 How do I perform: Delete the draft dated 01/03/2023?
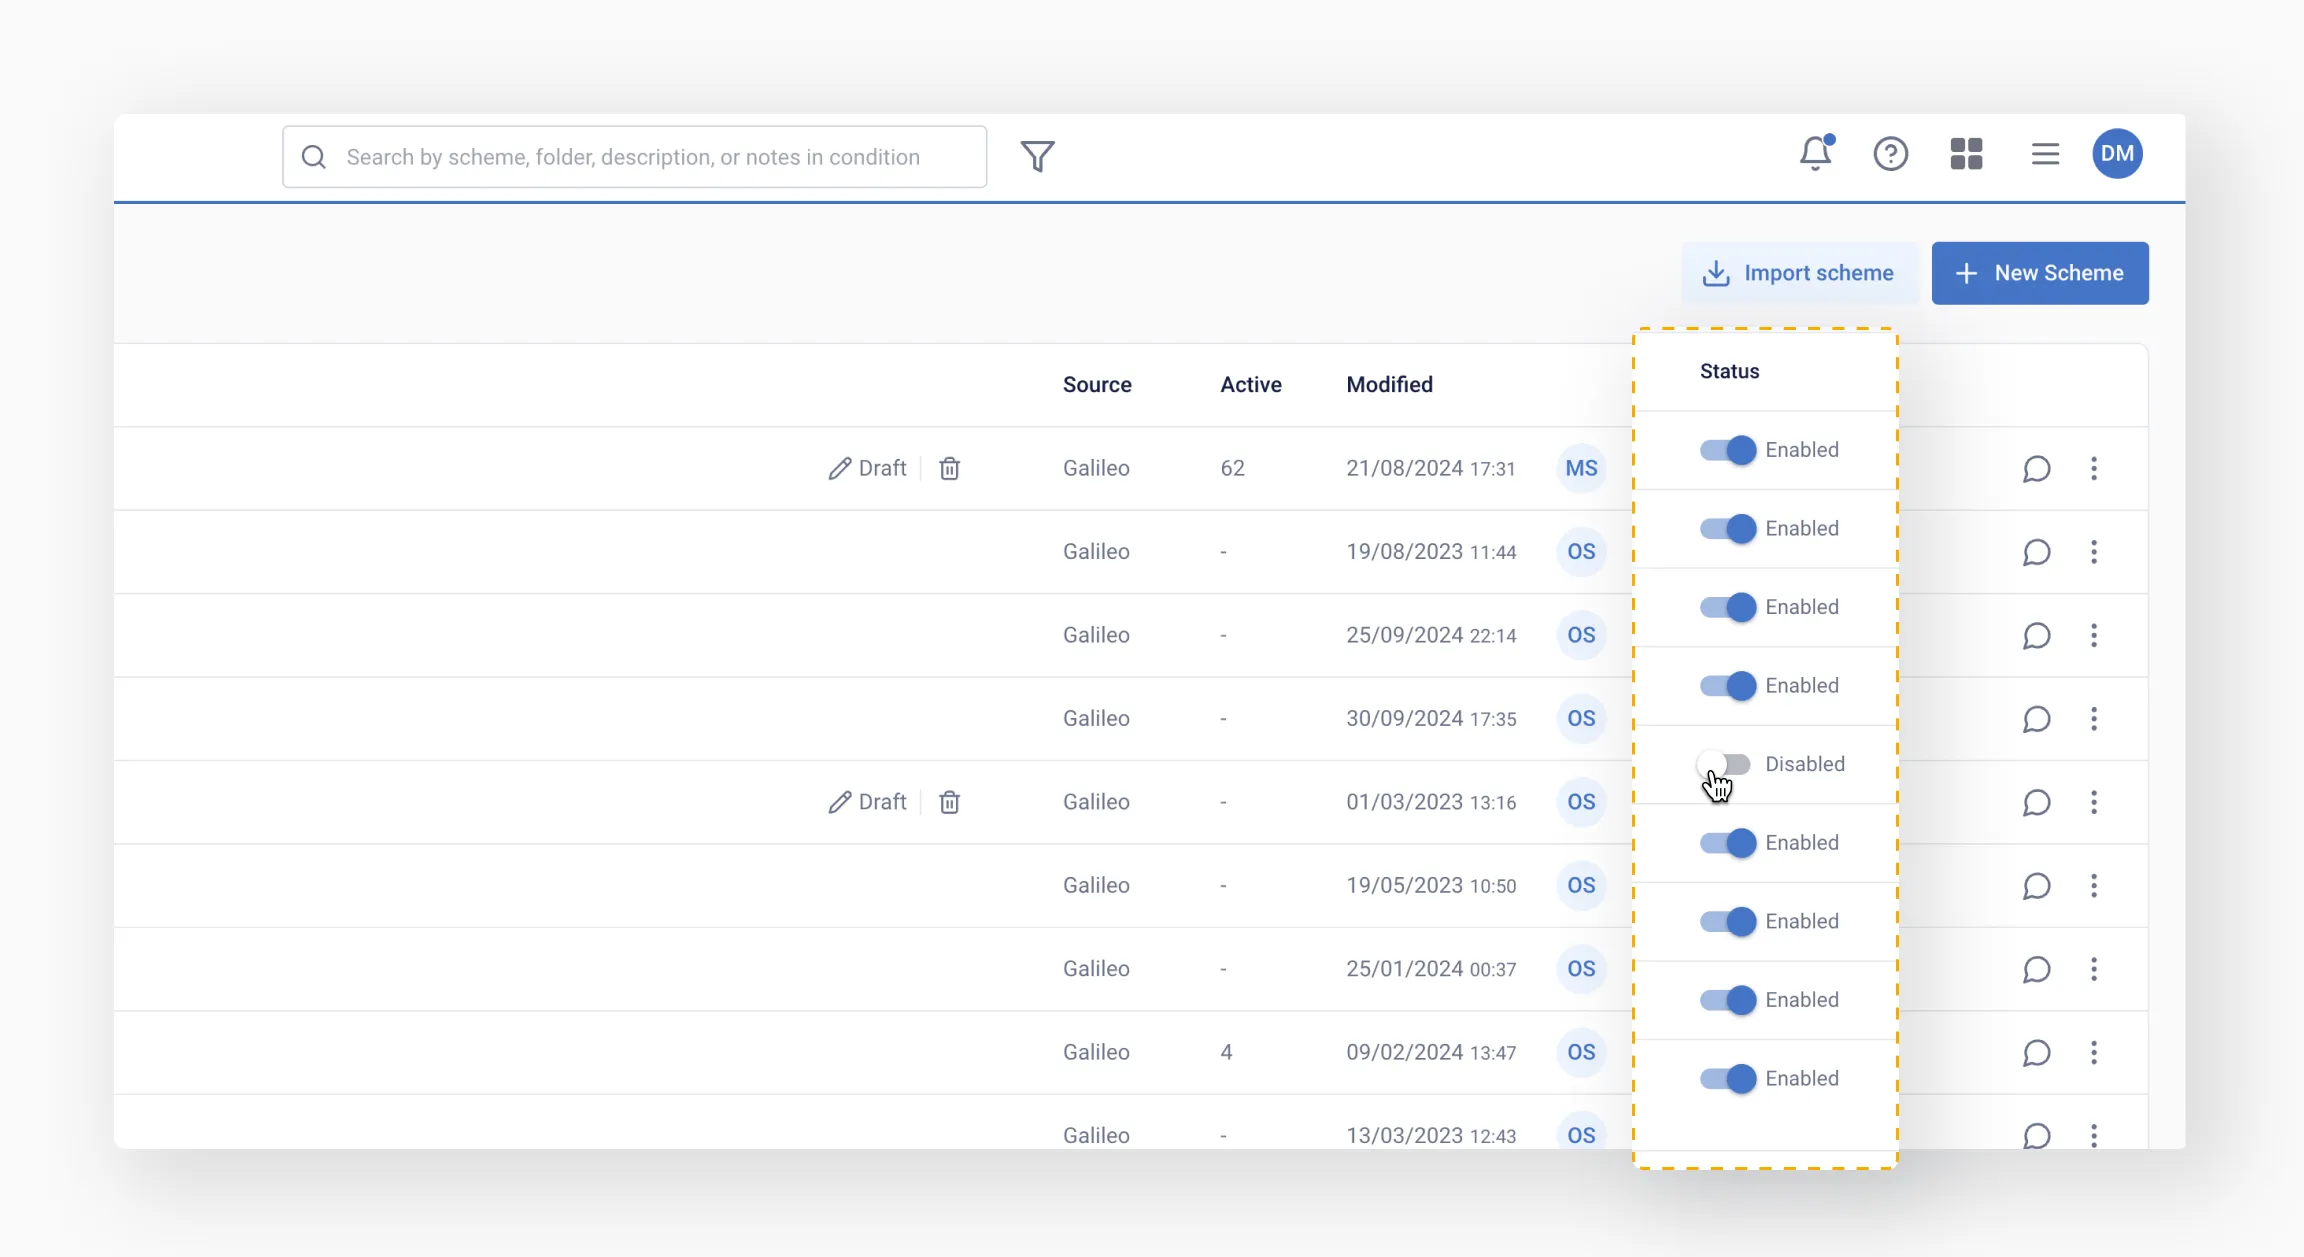tap(949, 802)
